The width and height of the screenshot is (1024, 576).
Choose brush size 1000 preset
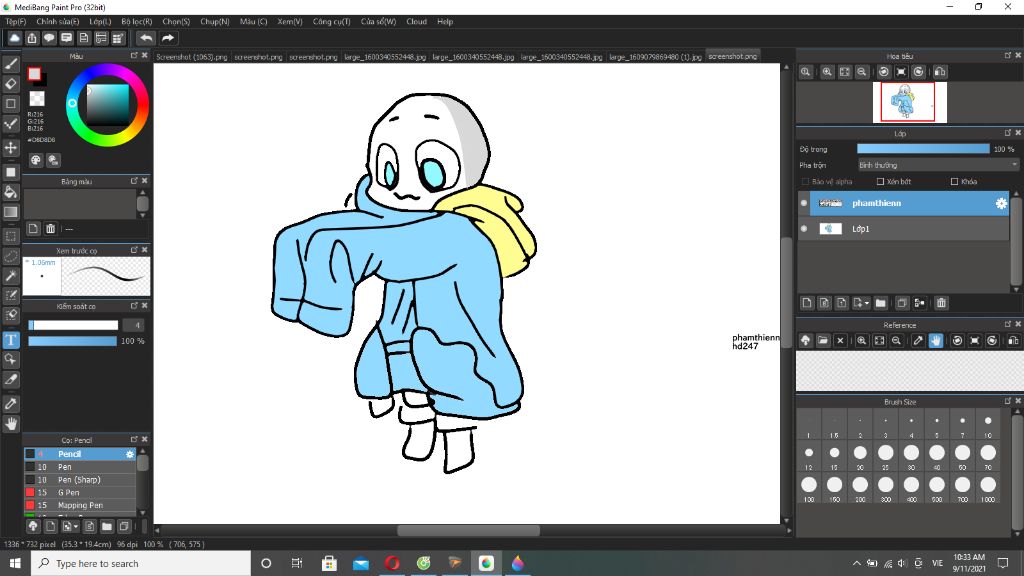[987, 487]
